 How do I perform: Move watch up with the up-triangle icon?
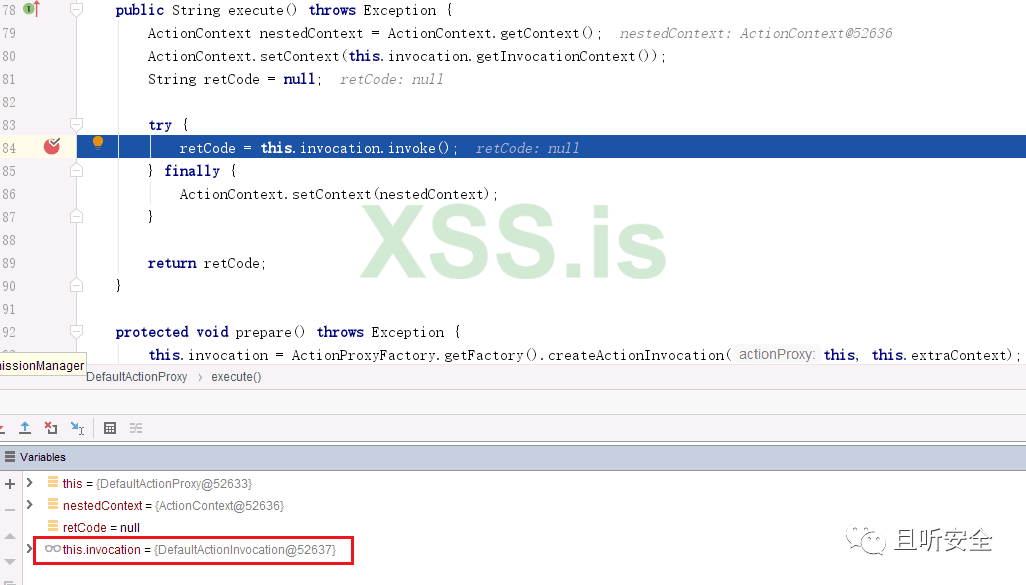click(x=10, y=536)
